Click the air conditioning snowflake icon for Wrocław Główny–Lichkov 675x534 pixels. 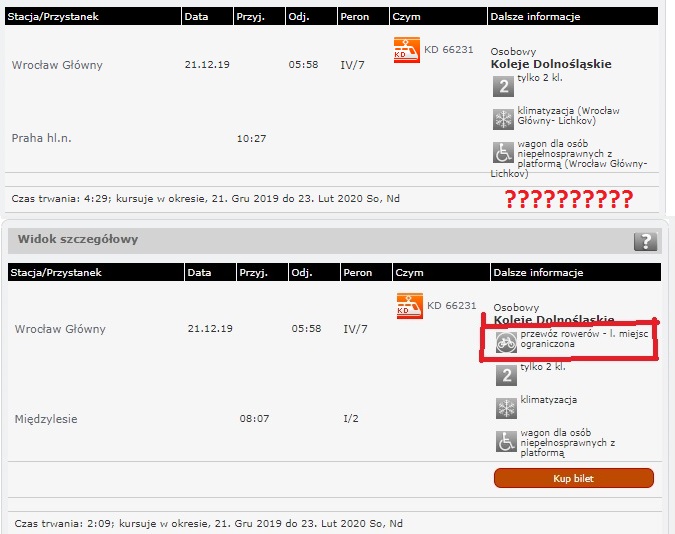pyautogui.click(x=503, y=119)
